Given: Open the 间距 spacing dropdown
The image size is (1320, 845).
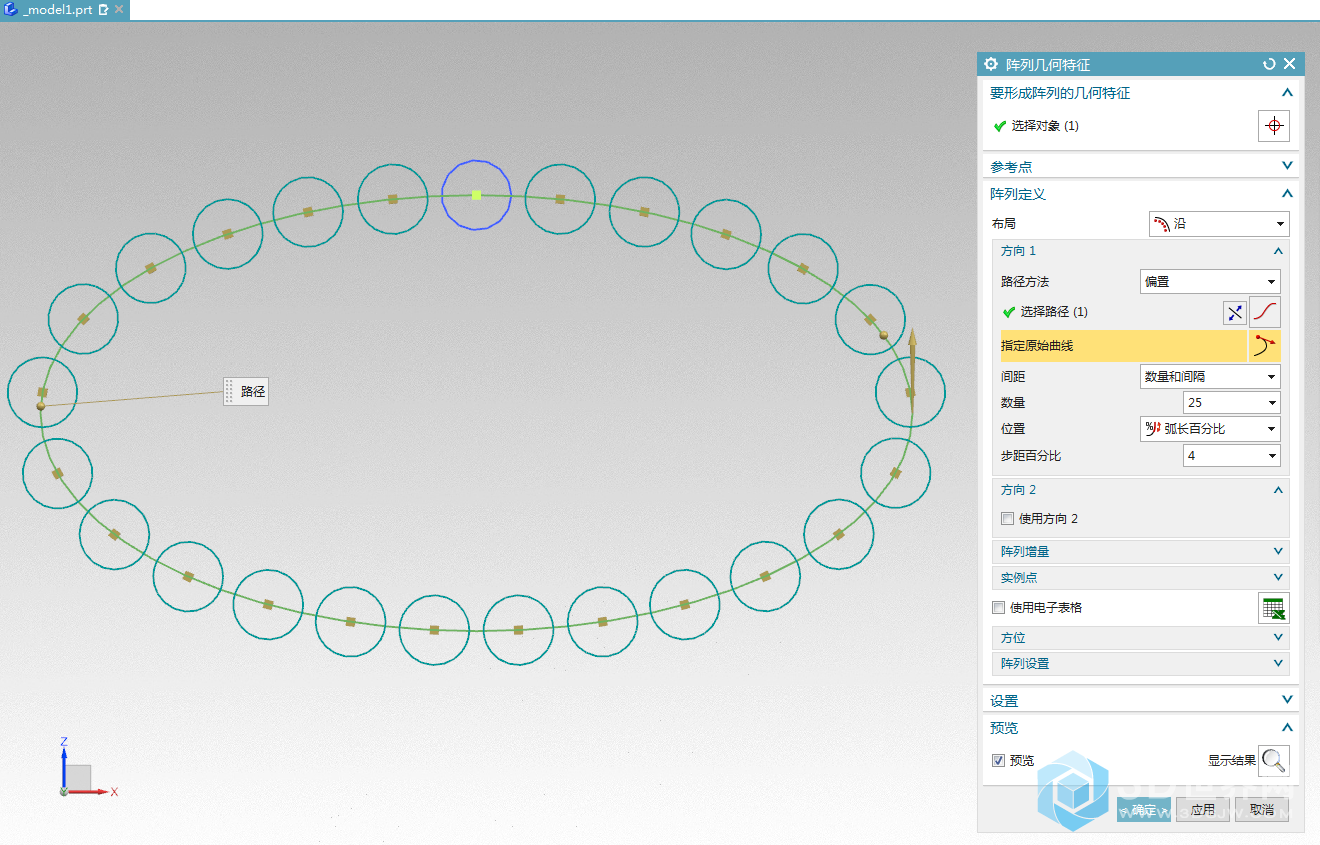Looking at the screenshot, I should coord(1210,377).
